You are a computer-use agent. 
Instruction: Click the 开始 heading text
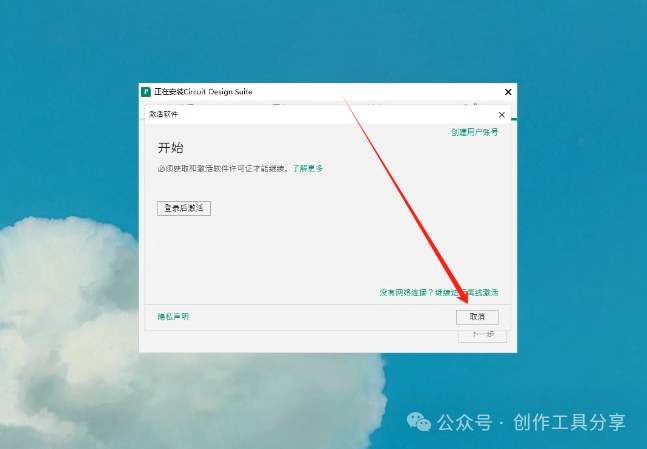[170, 147]
